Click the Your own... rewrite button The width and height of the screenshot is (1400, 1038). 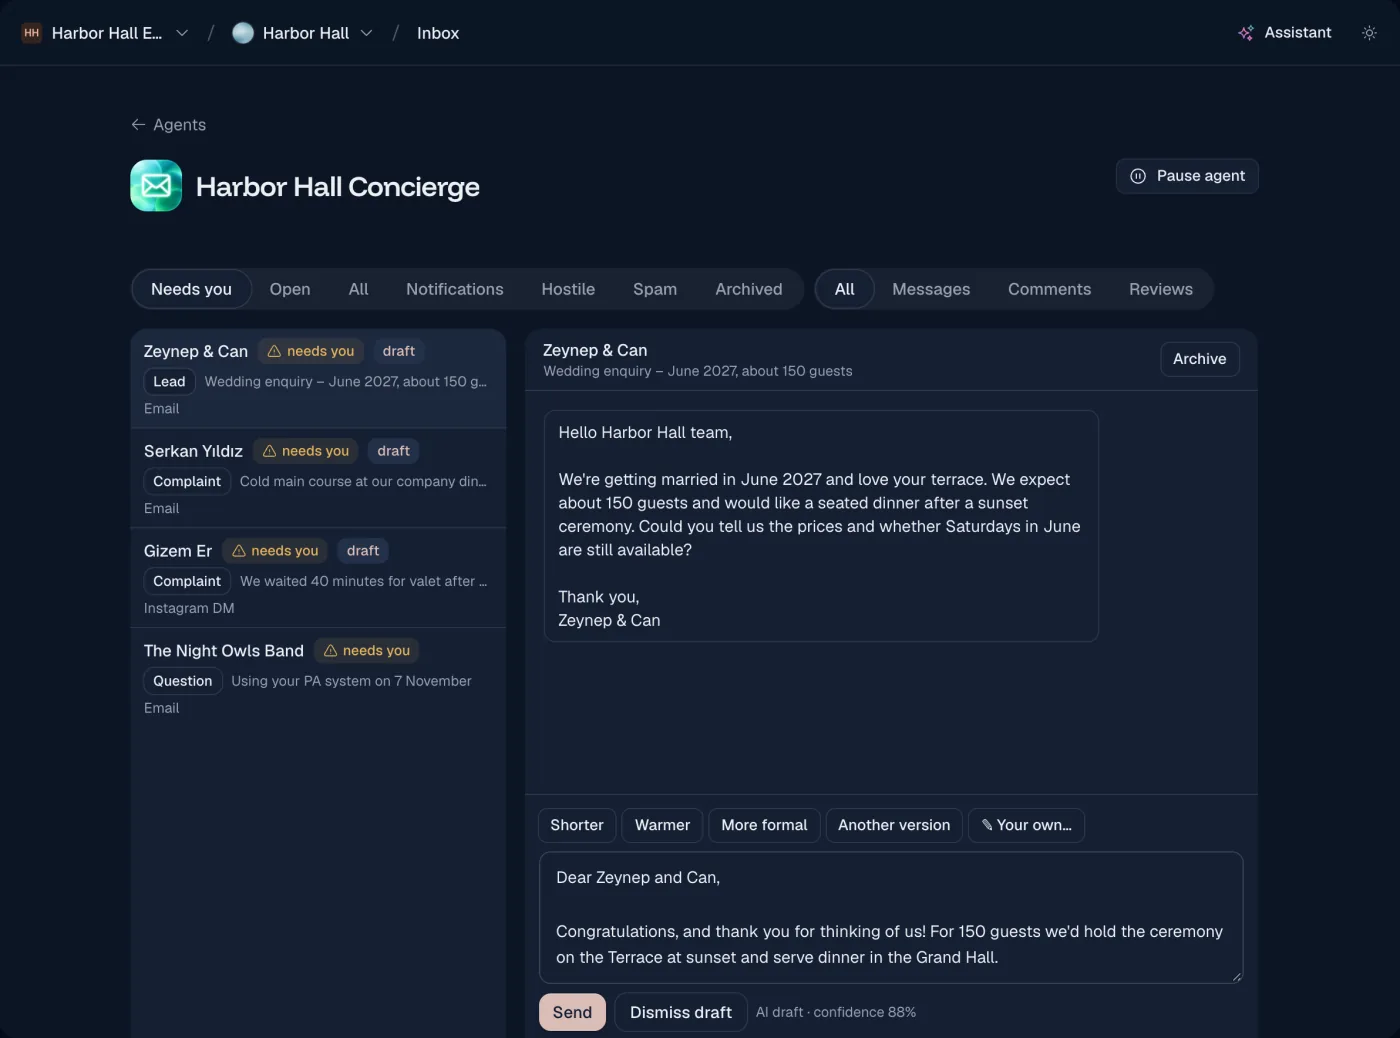[x=1026, y=825]
